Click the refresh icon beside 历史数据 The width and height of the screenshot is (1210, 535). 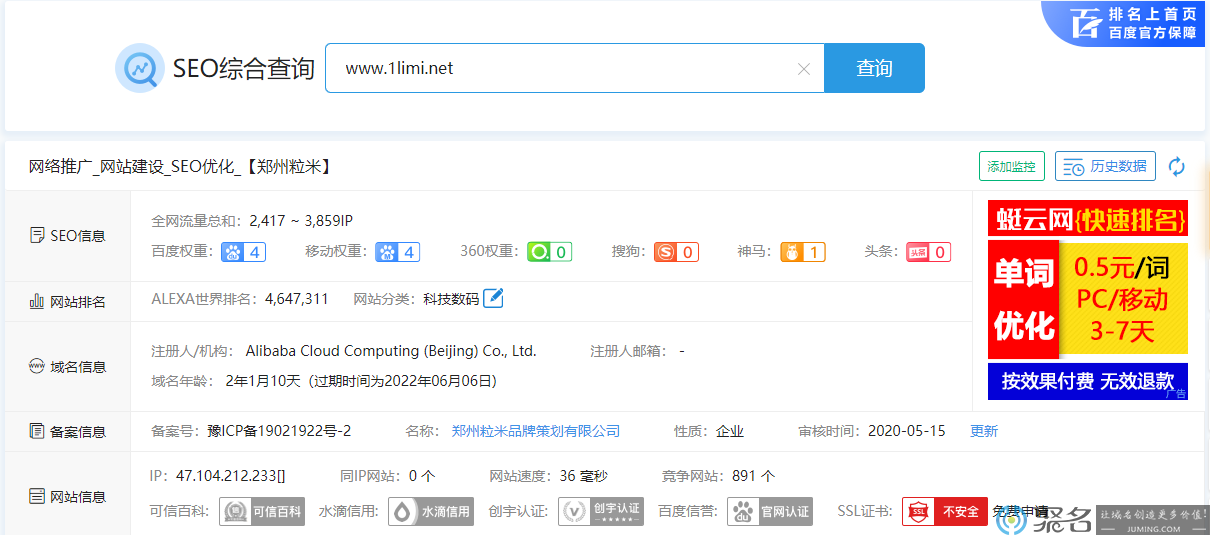[1177, 166]
